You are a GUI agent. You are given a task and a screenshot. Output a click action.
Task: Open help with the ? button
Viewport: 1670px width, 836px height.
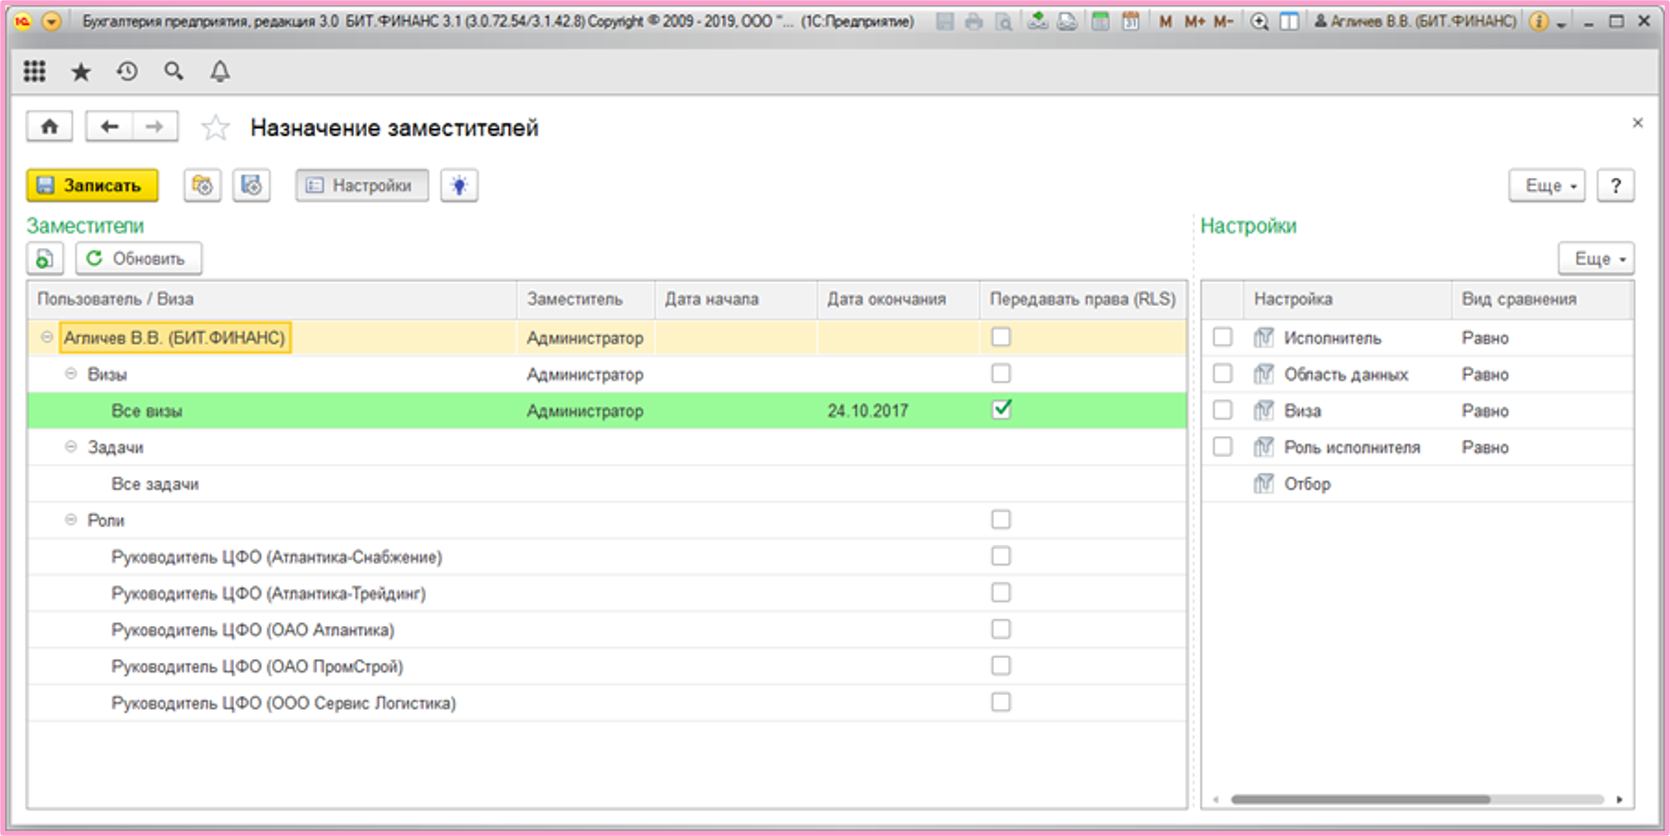tap(1615, 185)
